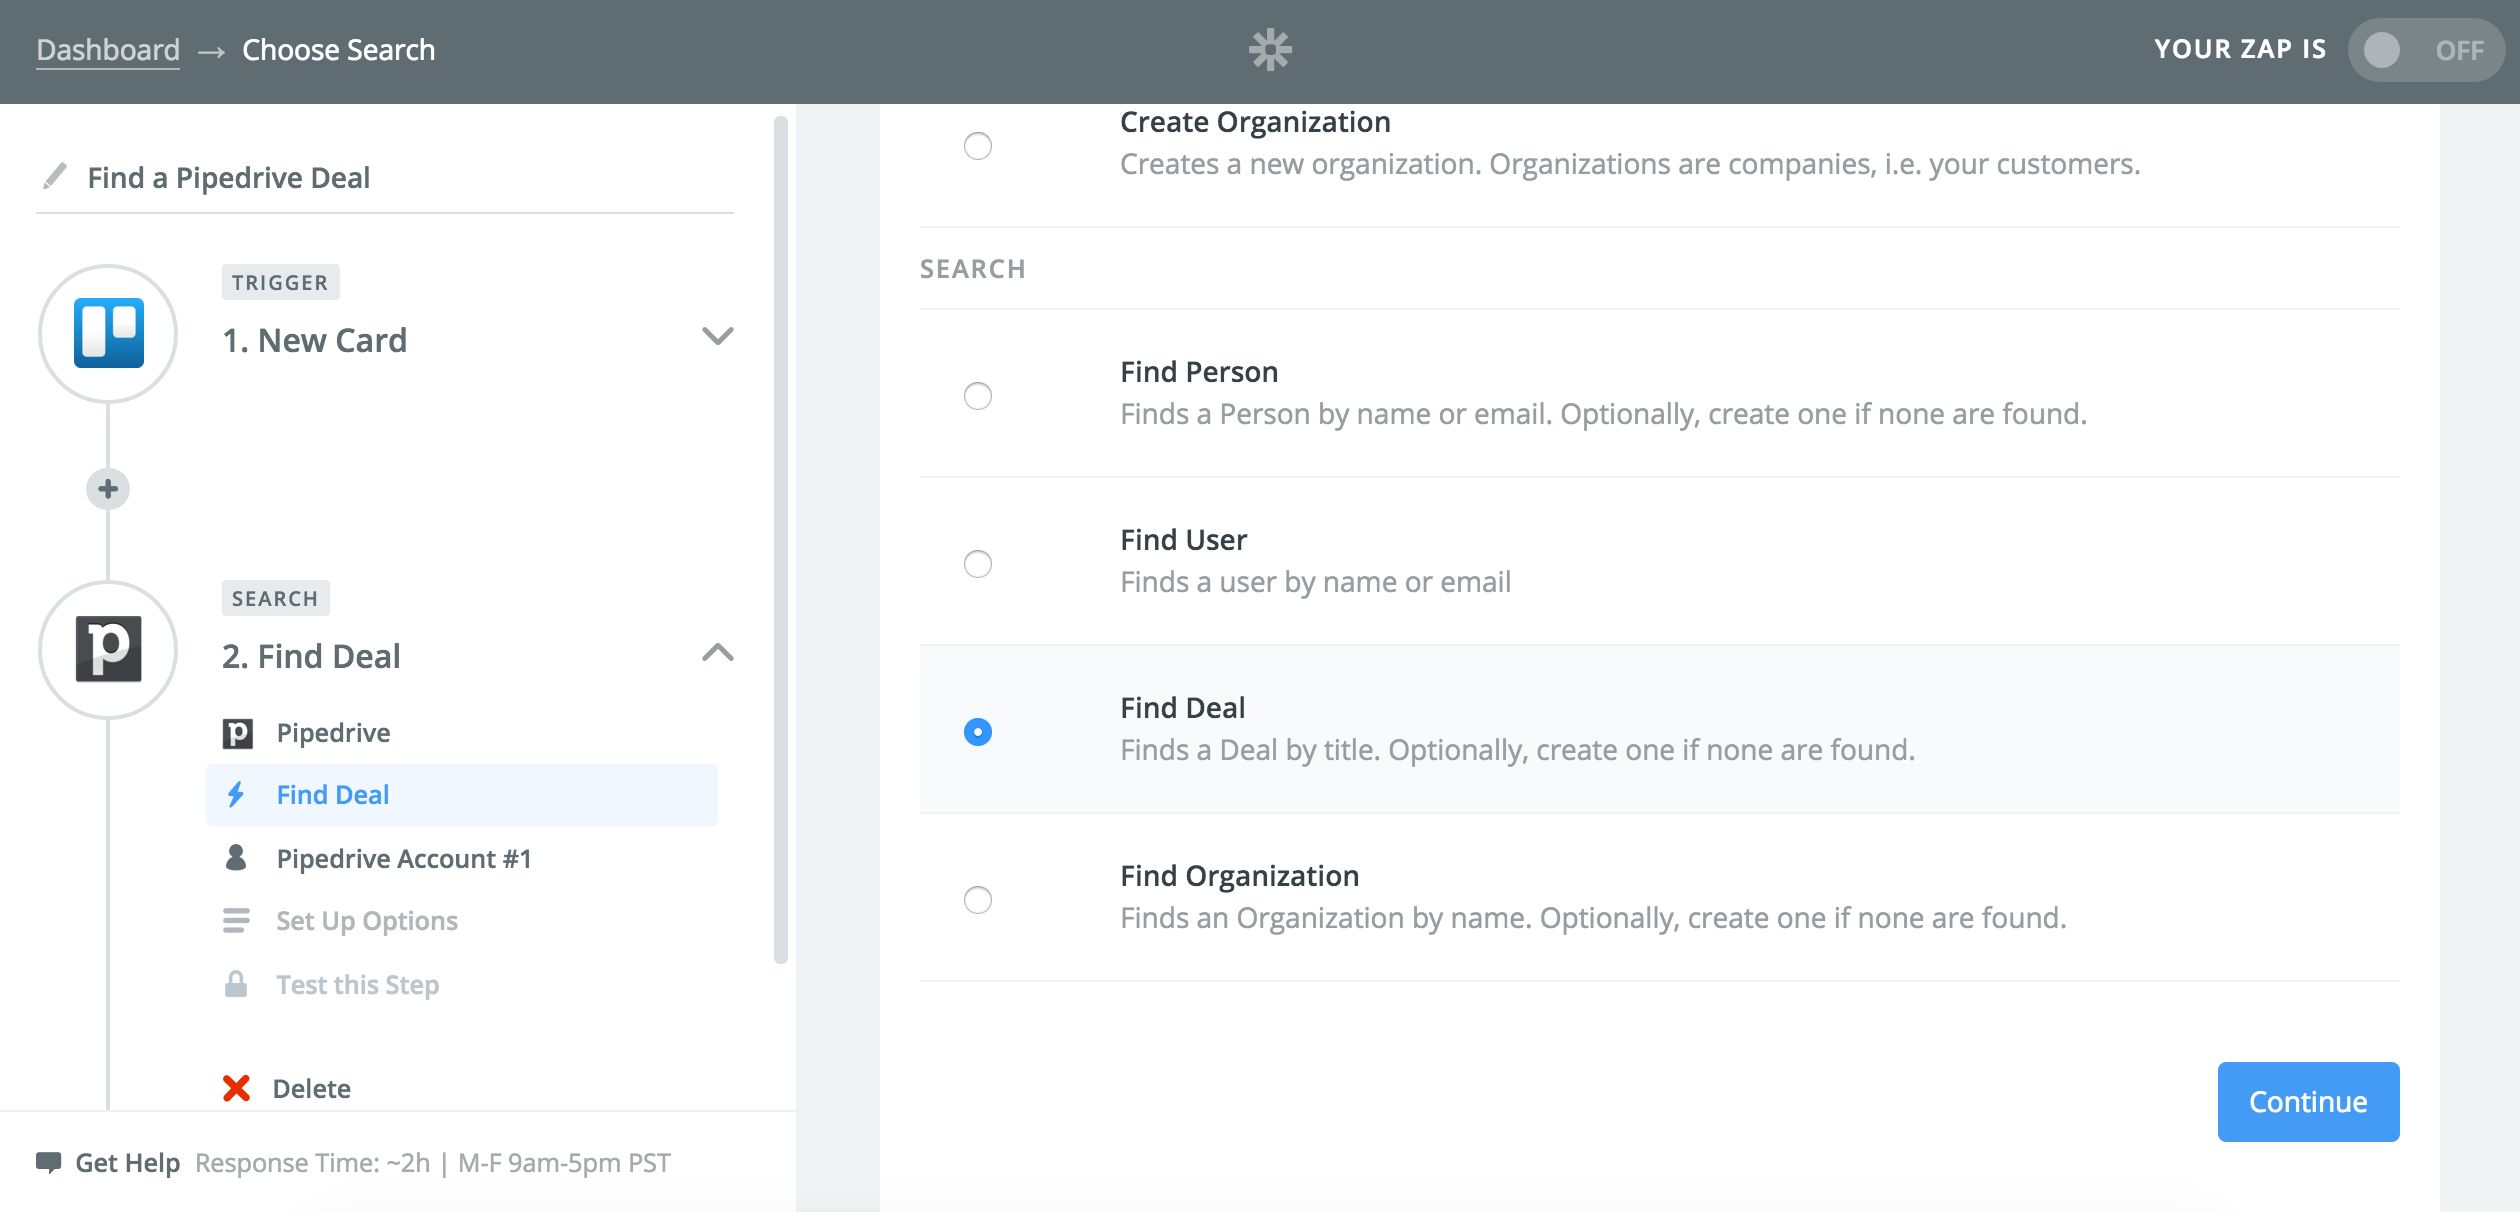The width and height of the screenshot is (2520, 1212).
Task: Click the '2. Find Deal' step title
Action: point(311,657)
